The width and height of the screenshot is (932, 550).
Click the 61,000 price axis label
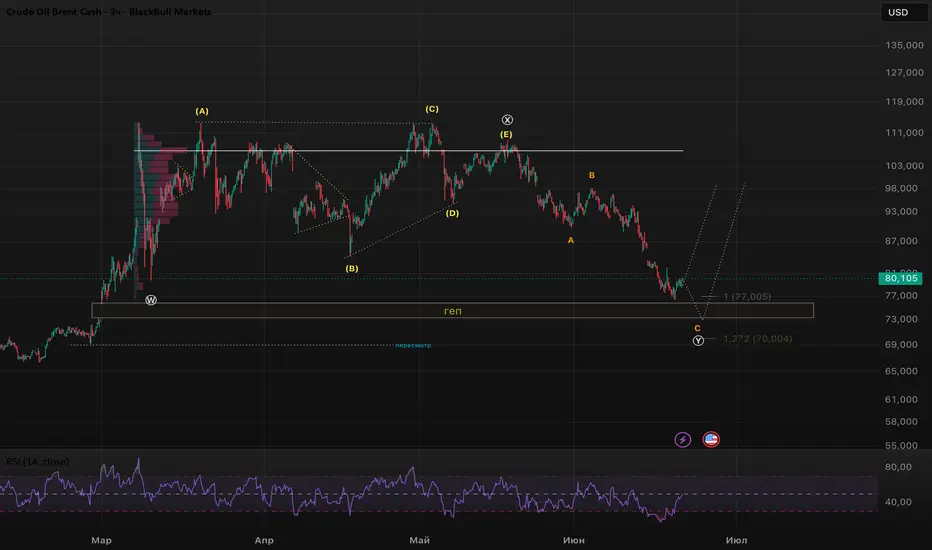click(901, 400)
